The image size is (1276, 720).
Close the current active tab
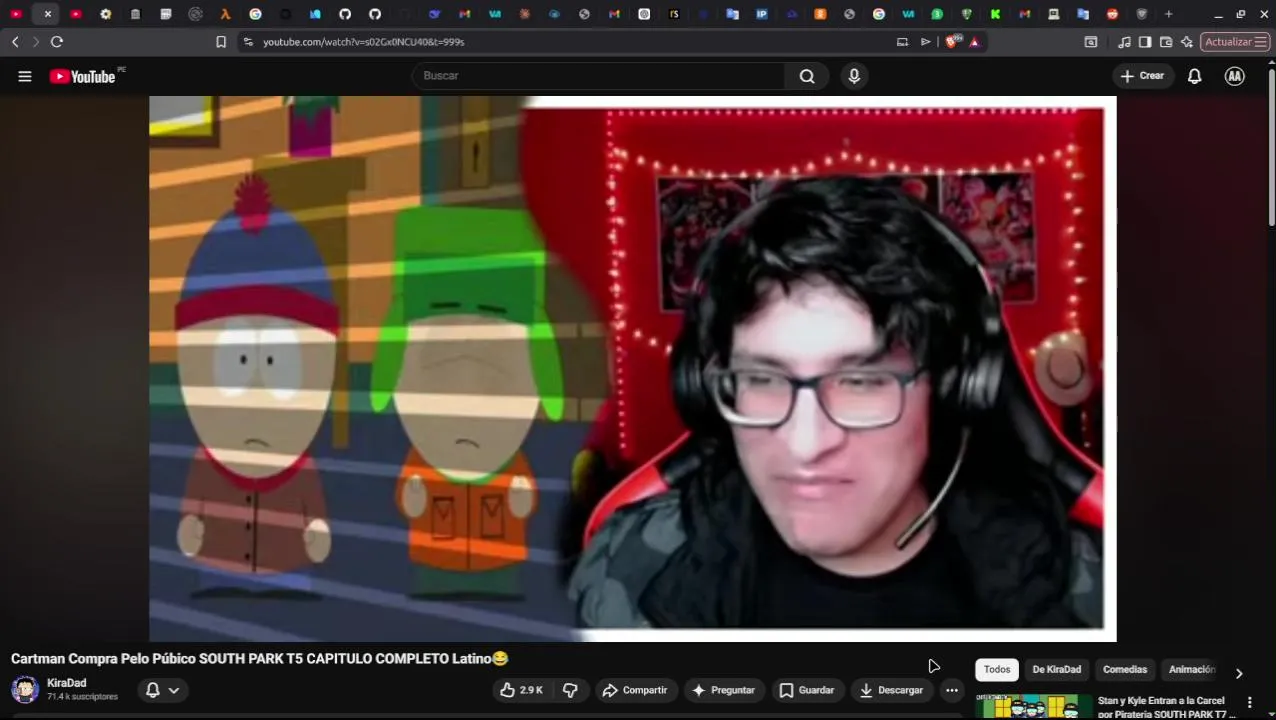click(x=47, y=14)
